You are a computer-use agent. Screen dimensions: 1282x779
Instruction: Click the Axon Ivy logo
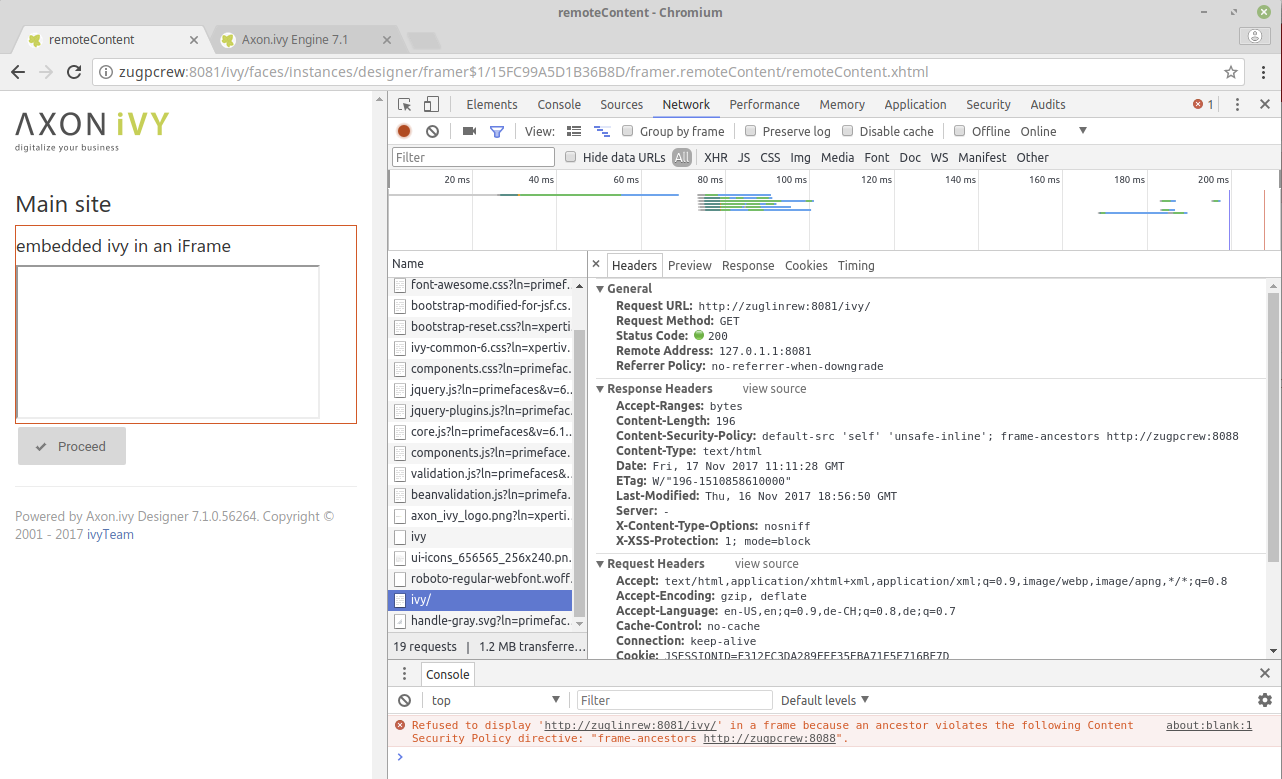pyautogui.click(x=92, y=130)
